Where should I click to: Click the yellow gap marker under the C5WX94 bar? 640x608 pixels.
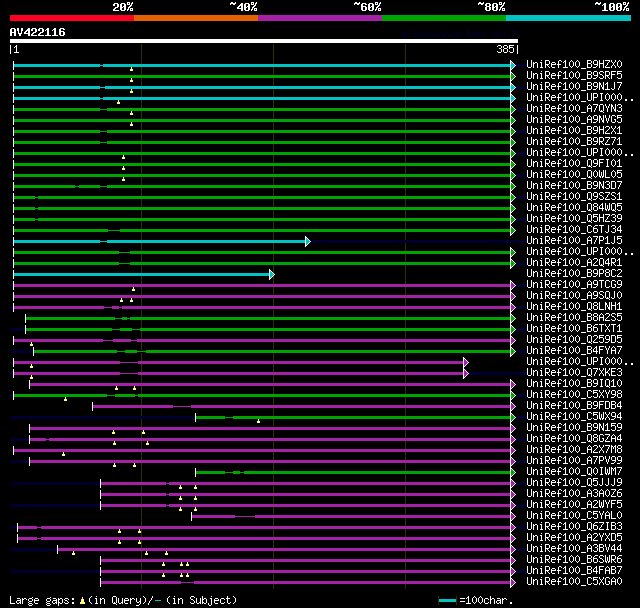(x=258, y=421)
